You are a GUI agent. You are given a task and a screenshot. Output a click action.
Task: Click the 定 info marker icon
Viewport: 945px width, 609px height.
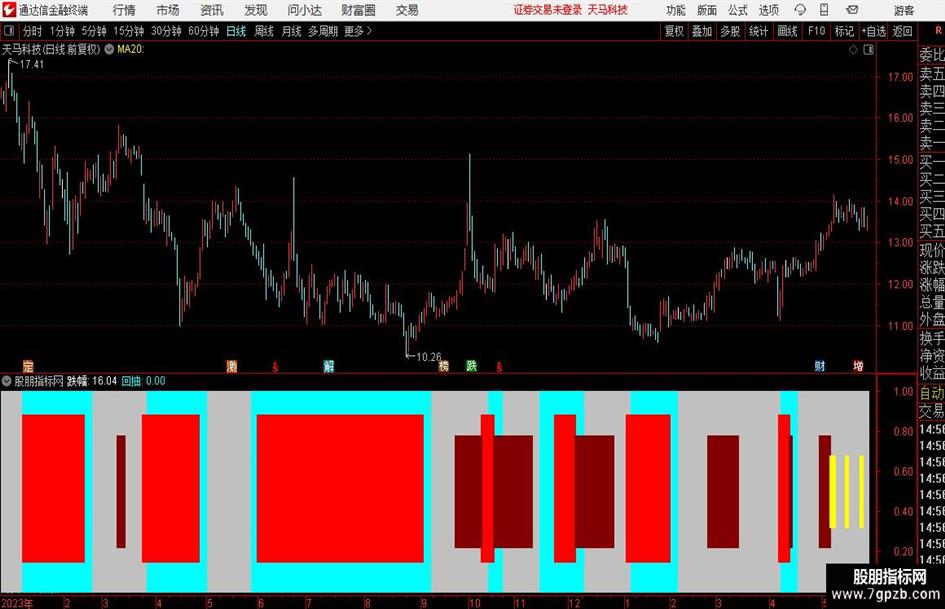(x=28, y=366)
